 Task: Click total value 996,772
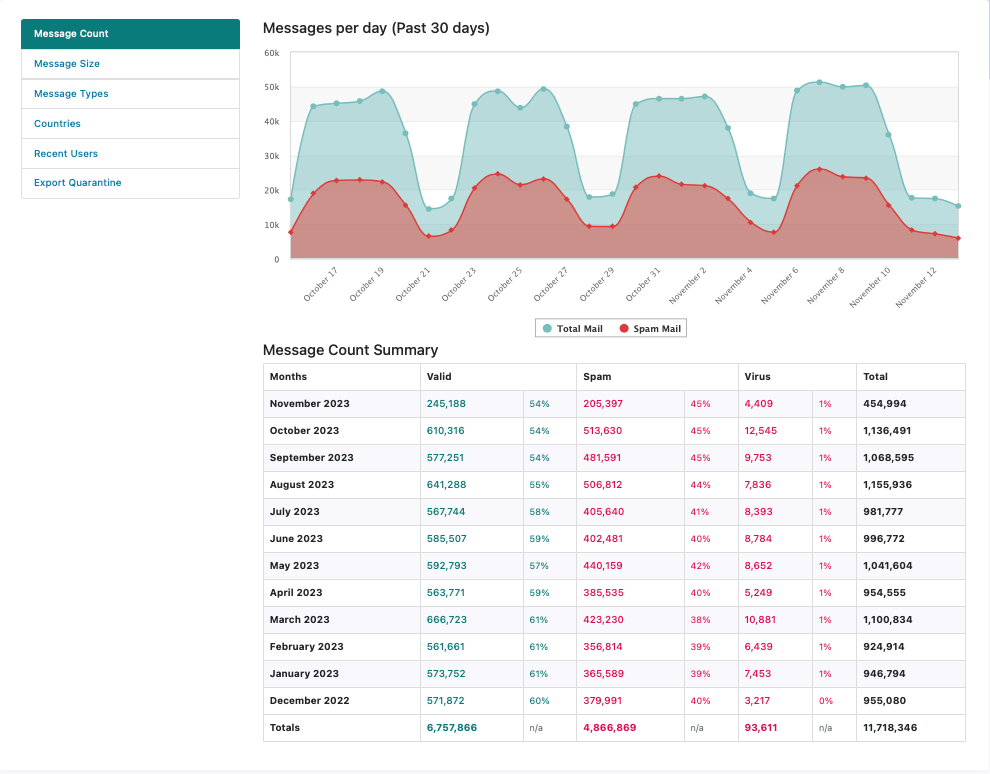click(x=884, y=539)
